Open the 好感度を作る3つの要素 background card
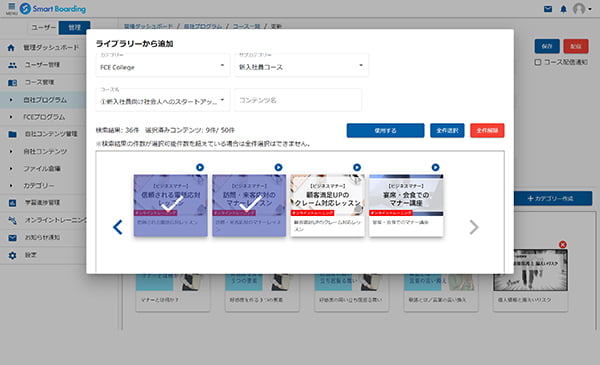 pyautogui.click(x=262, y=292)
